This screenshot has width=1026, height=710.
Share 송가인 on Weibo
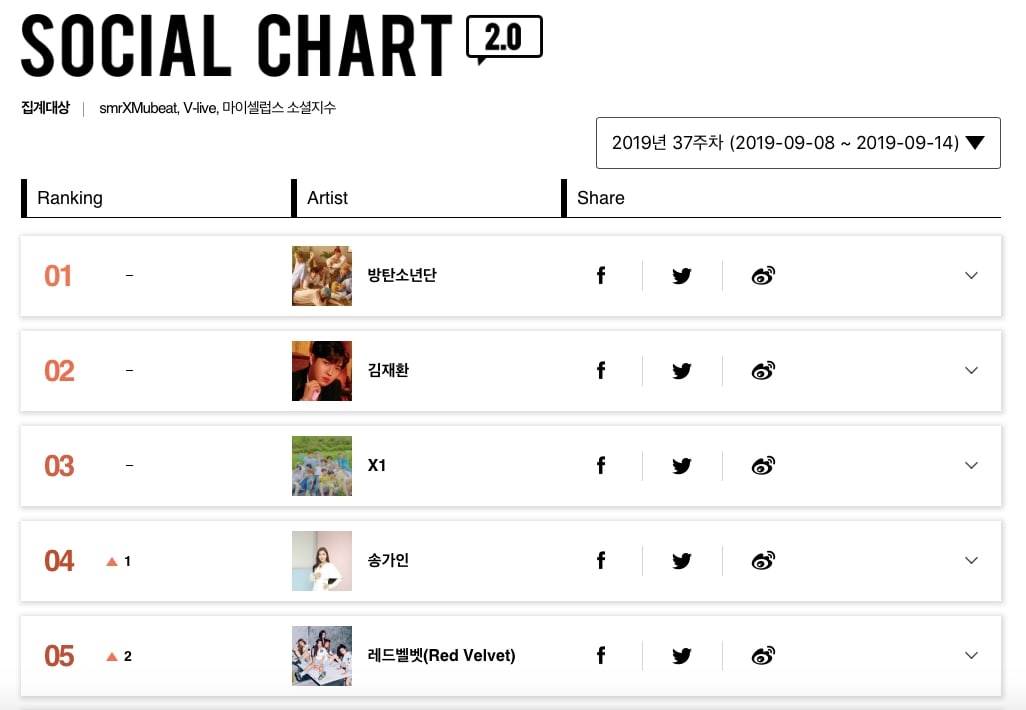pos(763,561)
